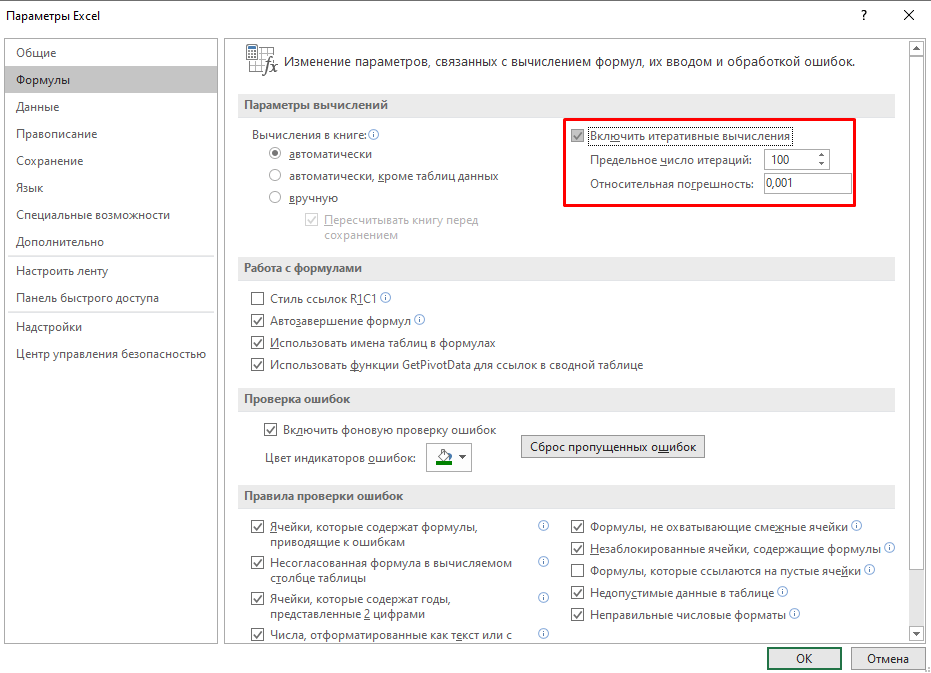Click info icon for Ячейки, которые содержат годы
Image resolution: width=931 pixels, height=673 pixels.
click(x=543, y=598)
